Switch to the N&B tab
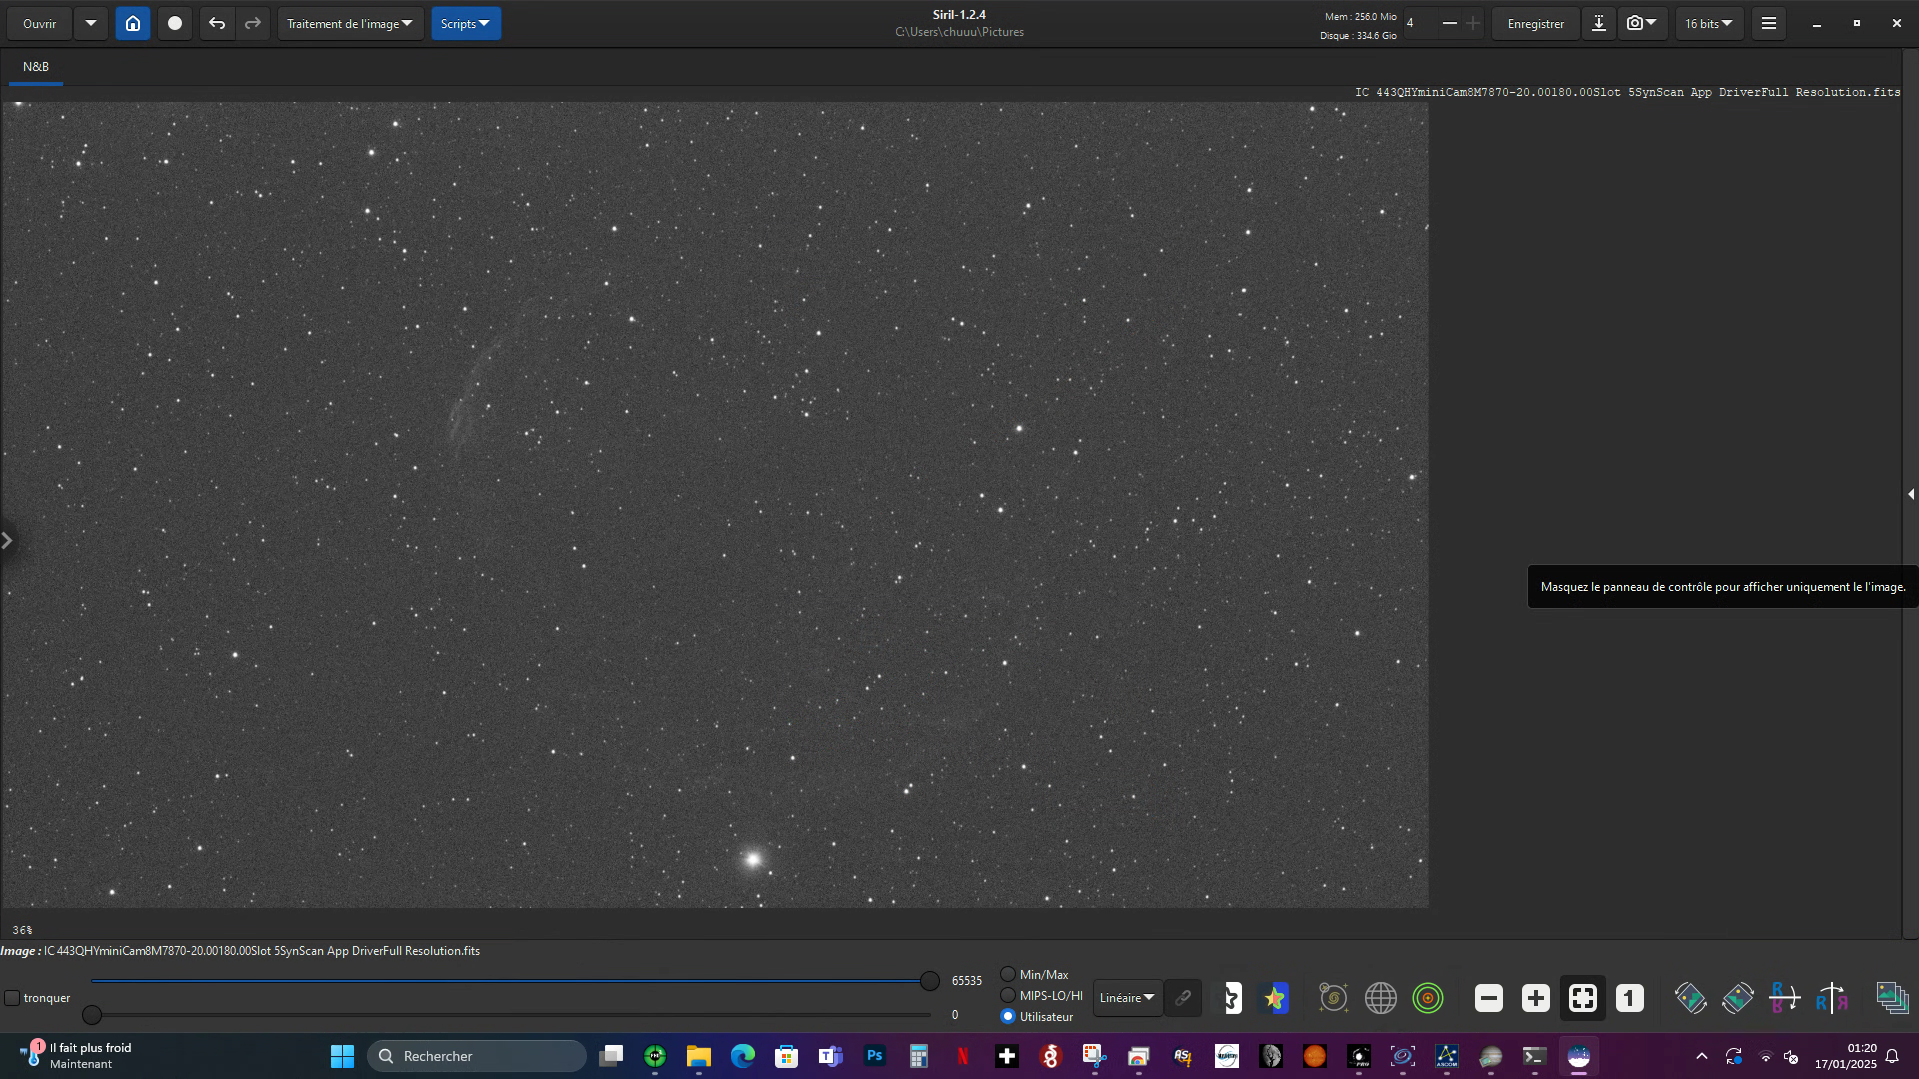 click(36, 66)
